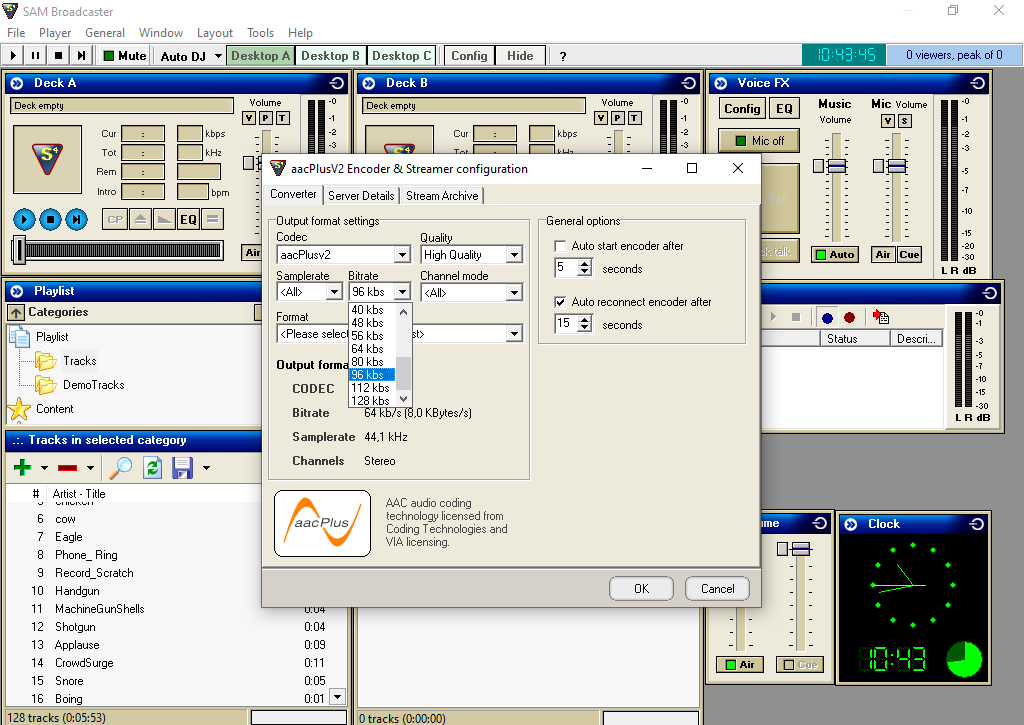Select 128 kbs from bitrate list

tap(370, 401)
